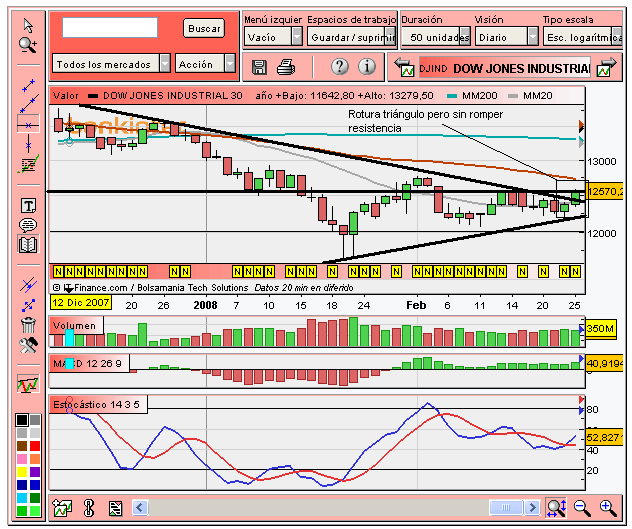Activate the magnifier zoom tool
This screenshot has height=529, width=632.
pyautogui.click(x=28, y=45)
